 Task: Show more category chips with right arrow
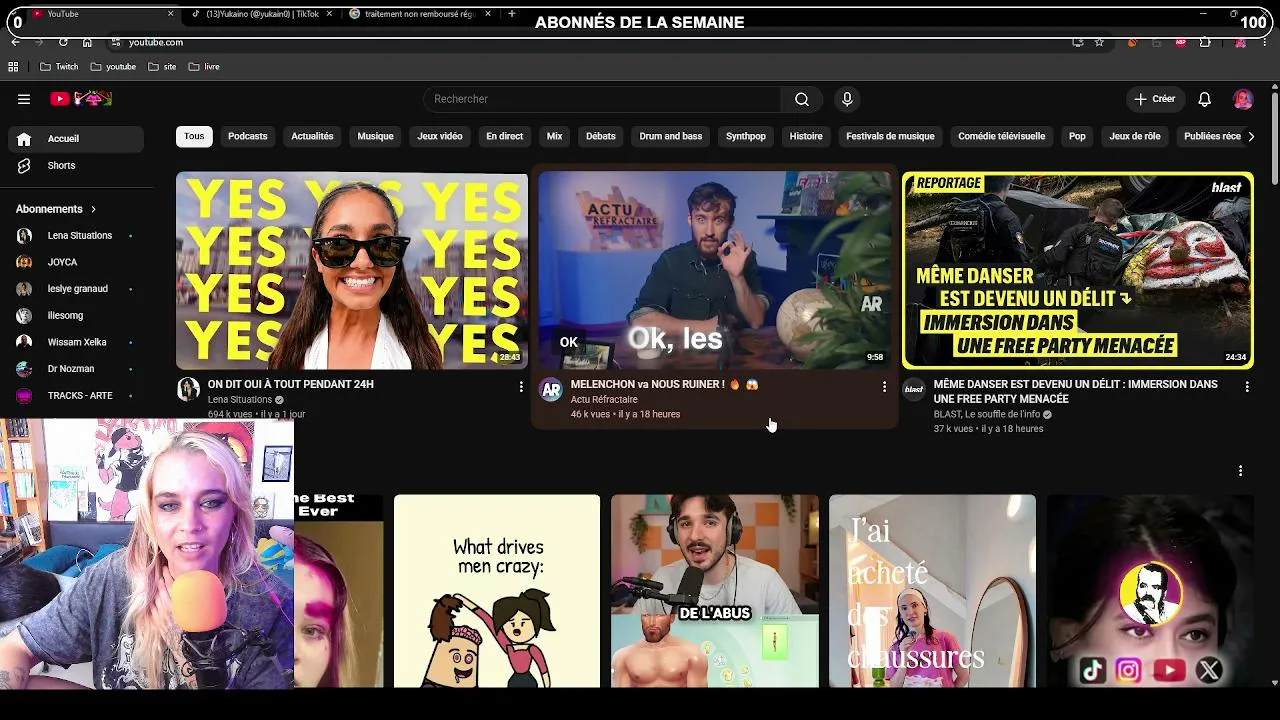click(x=1250, y=136)
